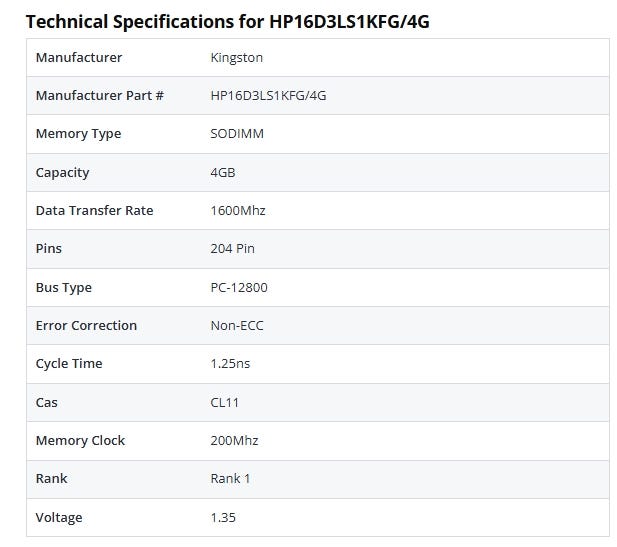The image size is (617, 547).
Task: Select the PC-12800 value
Action: click(x=239, y=287)
